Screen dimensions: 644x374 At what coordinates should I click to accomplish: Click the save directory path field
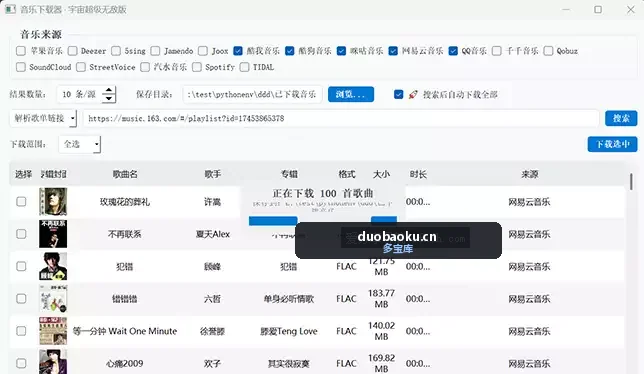252,94
